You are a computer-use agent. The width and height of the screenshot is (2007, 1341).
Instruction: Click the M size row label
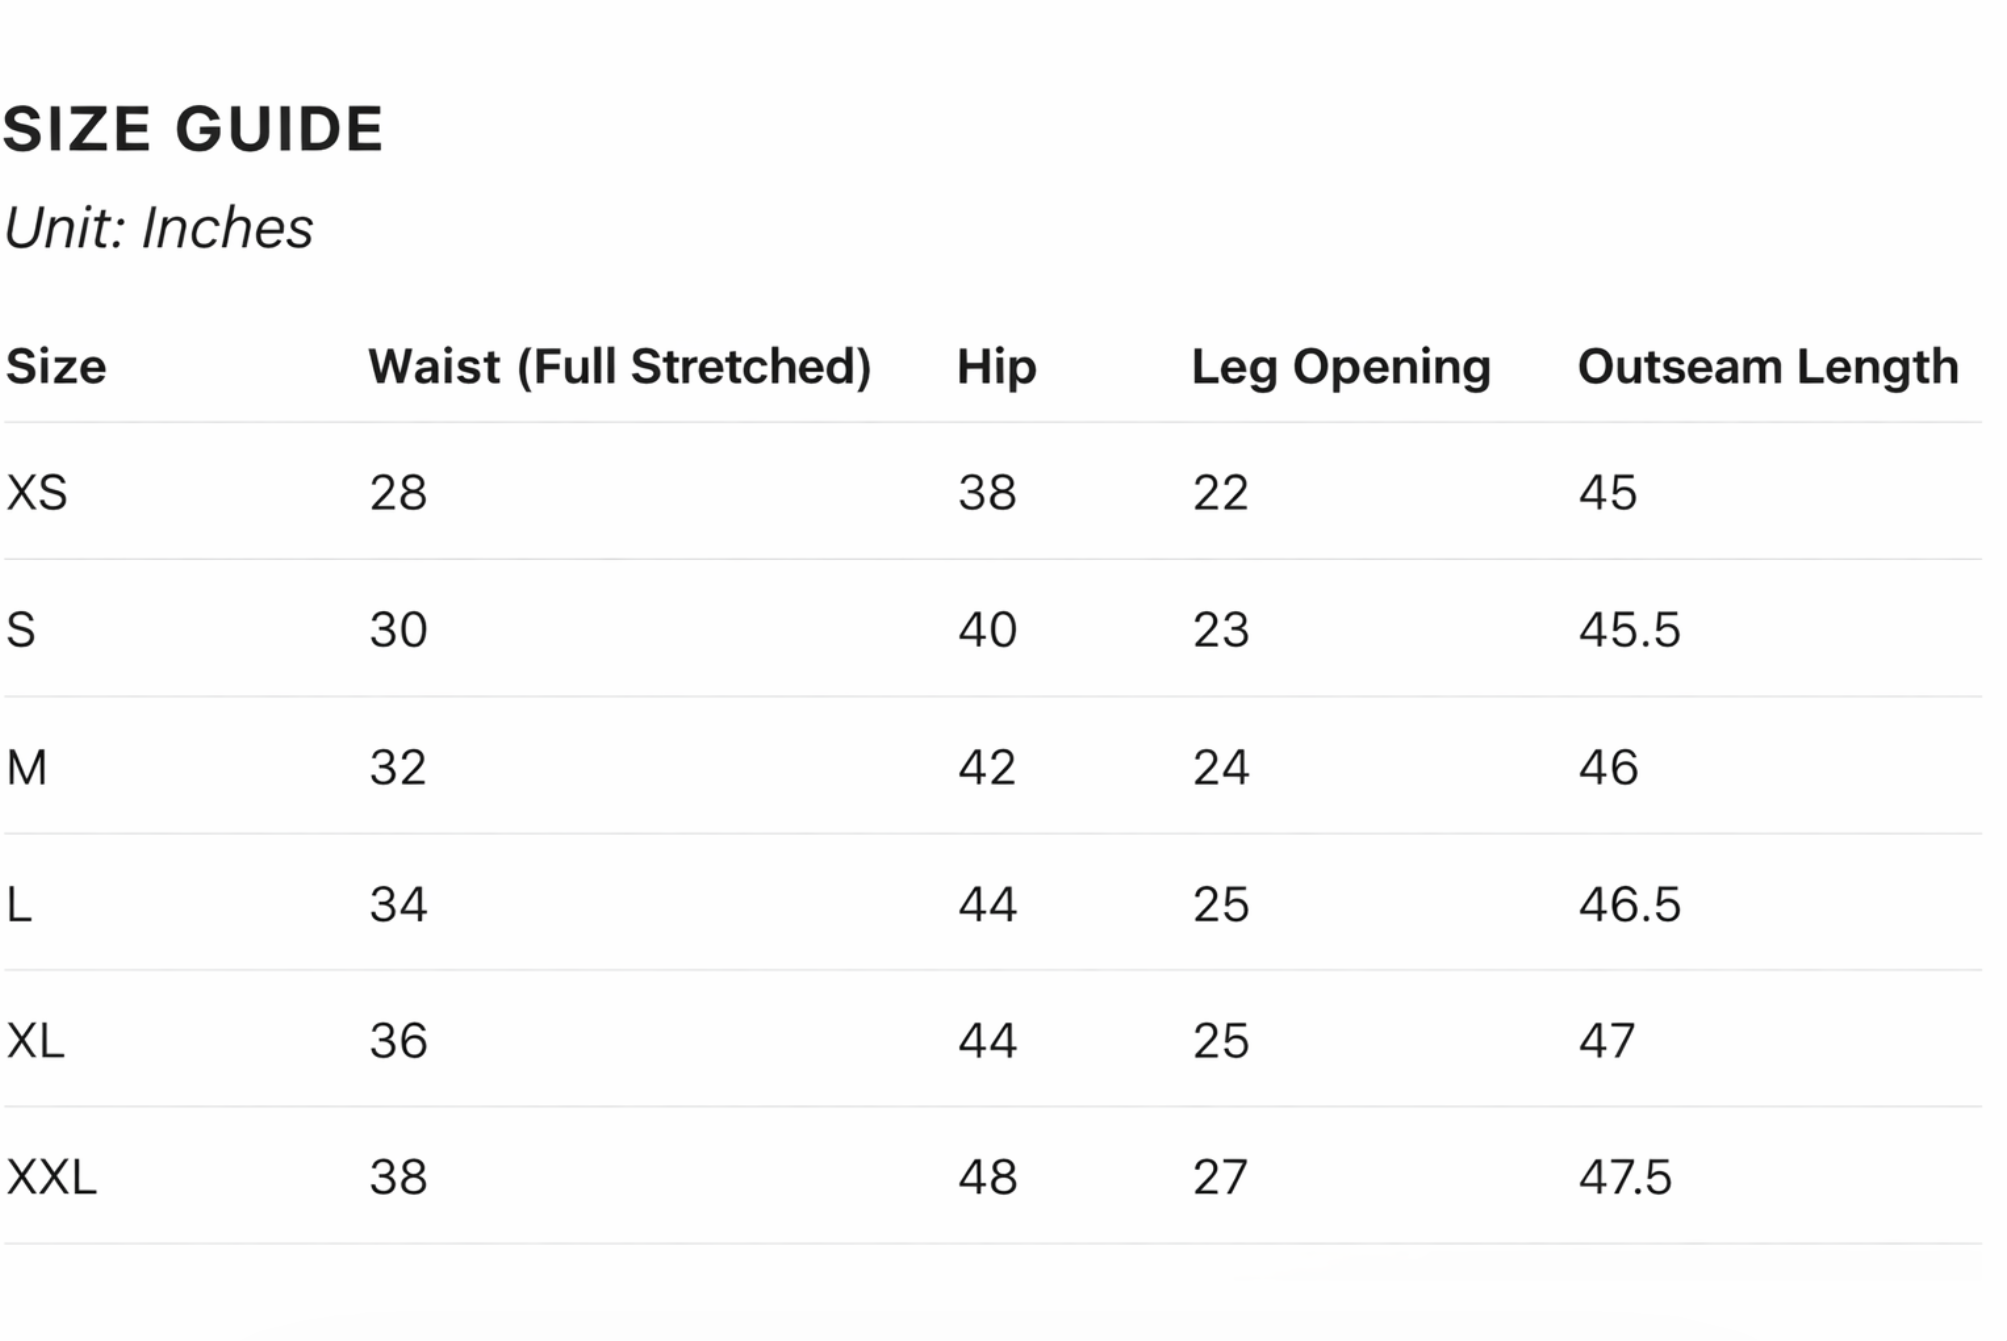tap(27, 768)
